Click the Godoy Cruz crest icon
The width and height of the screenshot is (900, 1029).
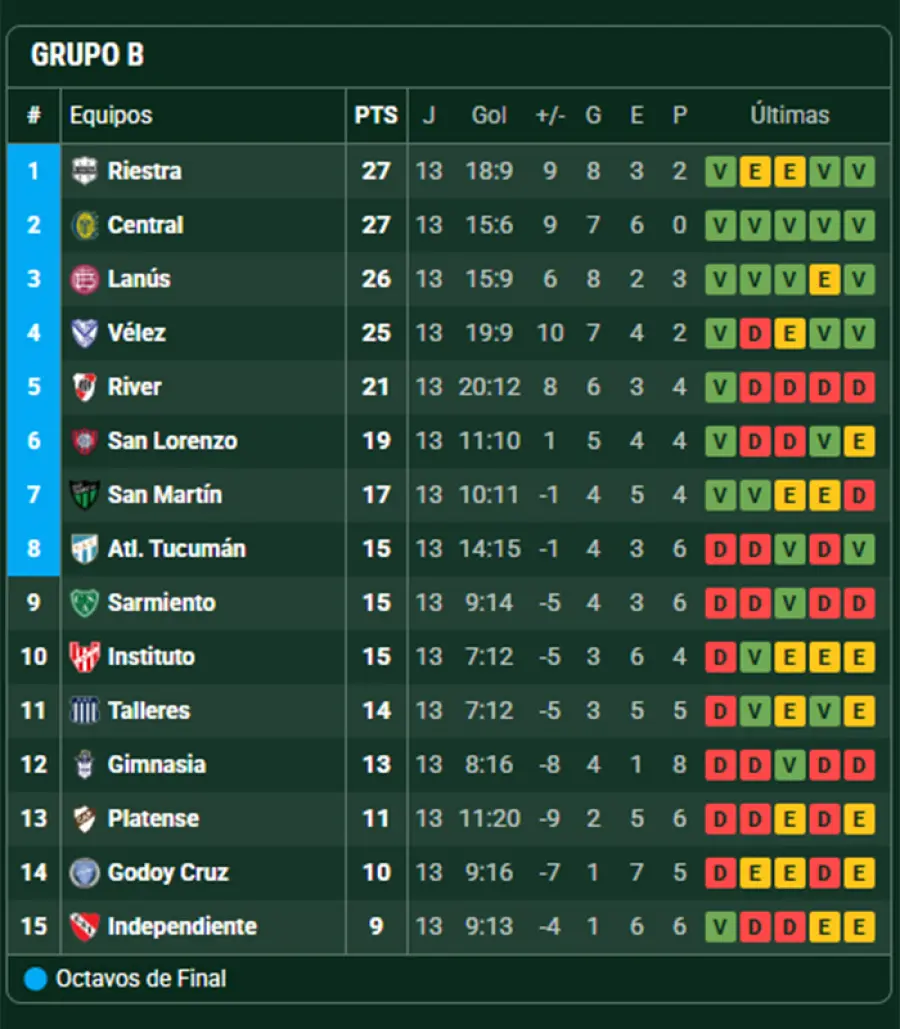coord(85,873)
